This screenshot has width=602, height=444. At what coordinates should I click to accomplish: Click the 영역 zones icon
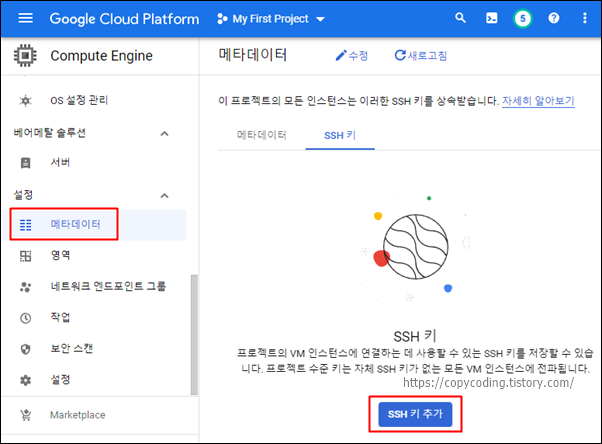coord(25,256)
